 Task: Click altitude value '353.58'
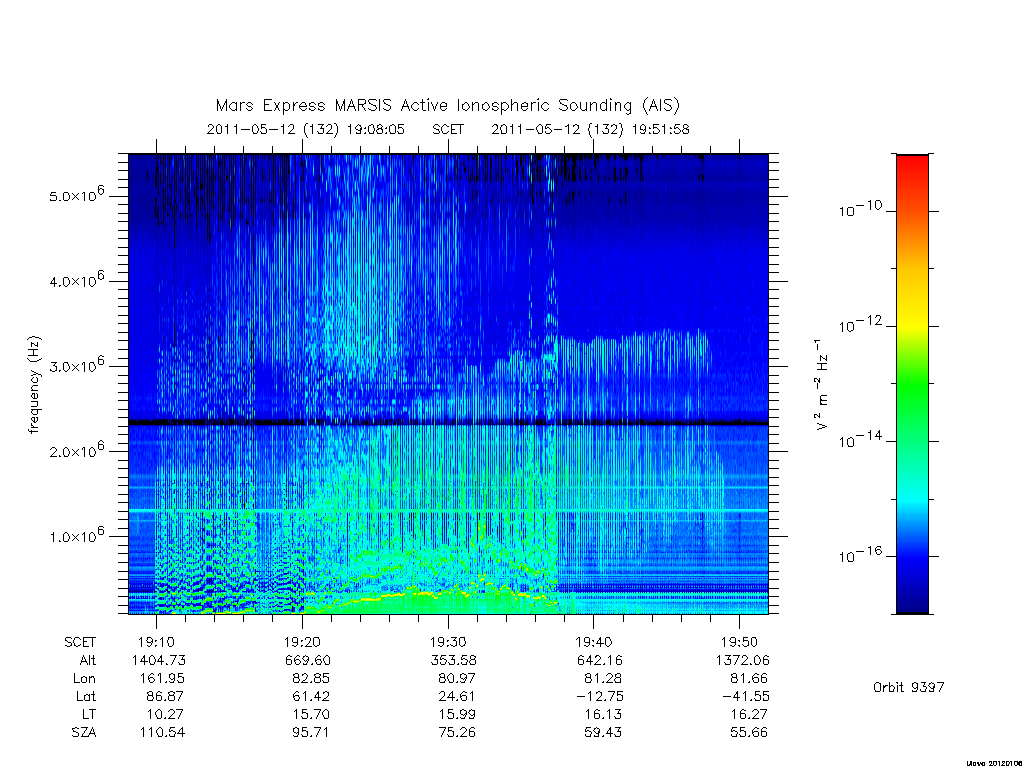[453, 660]
